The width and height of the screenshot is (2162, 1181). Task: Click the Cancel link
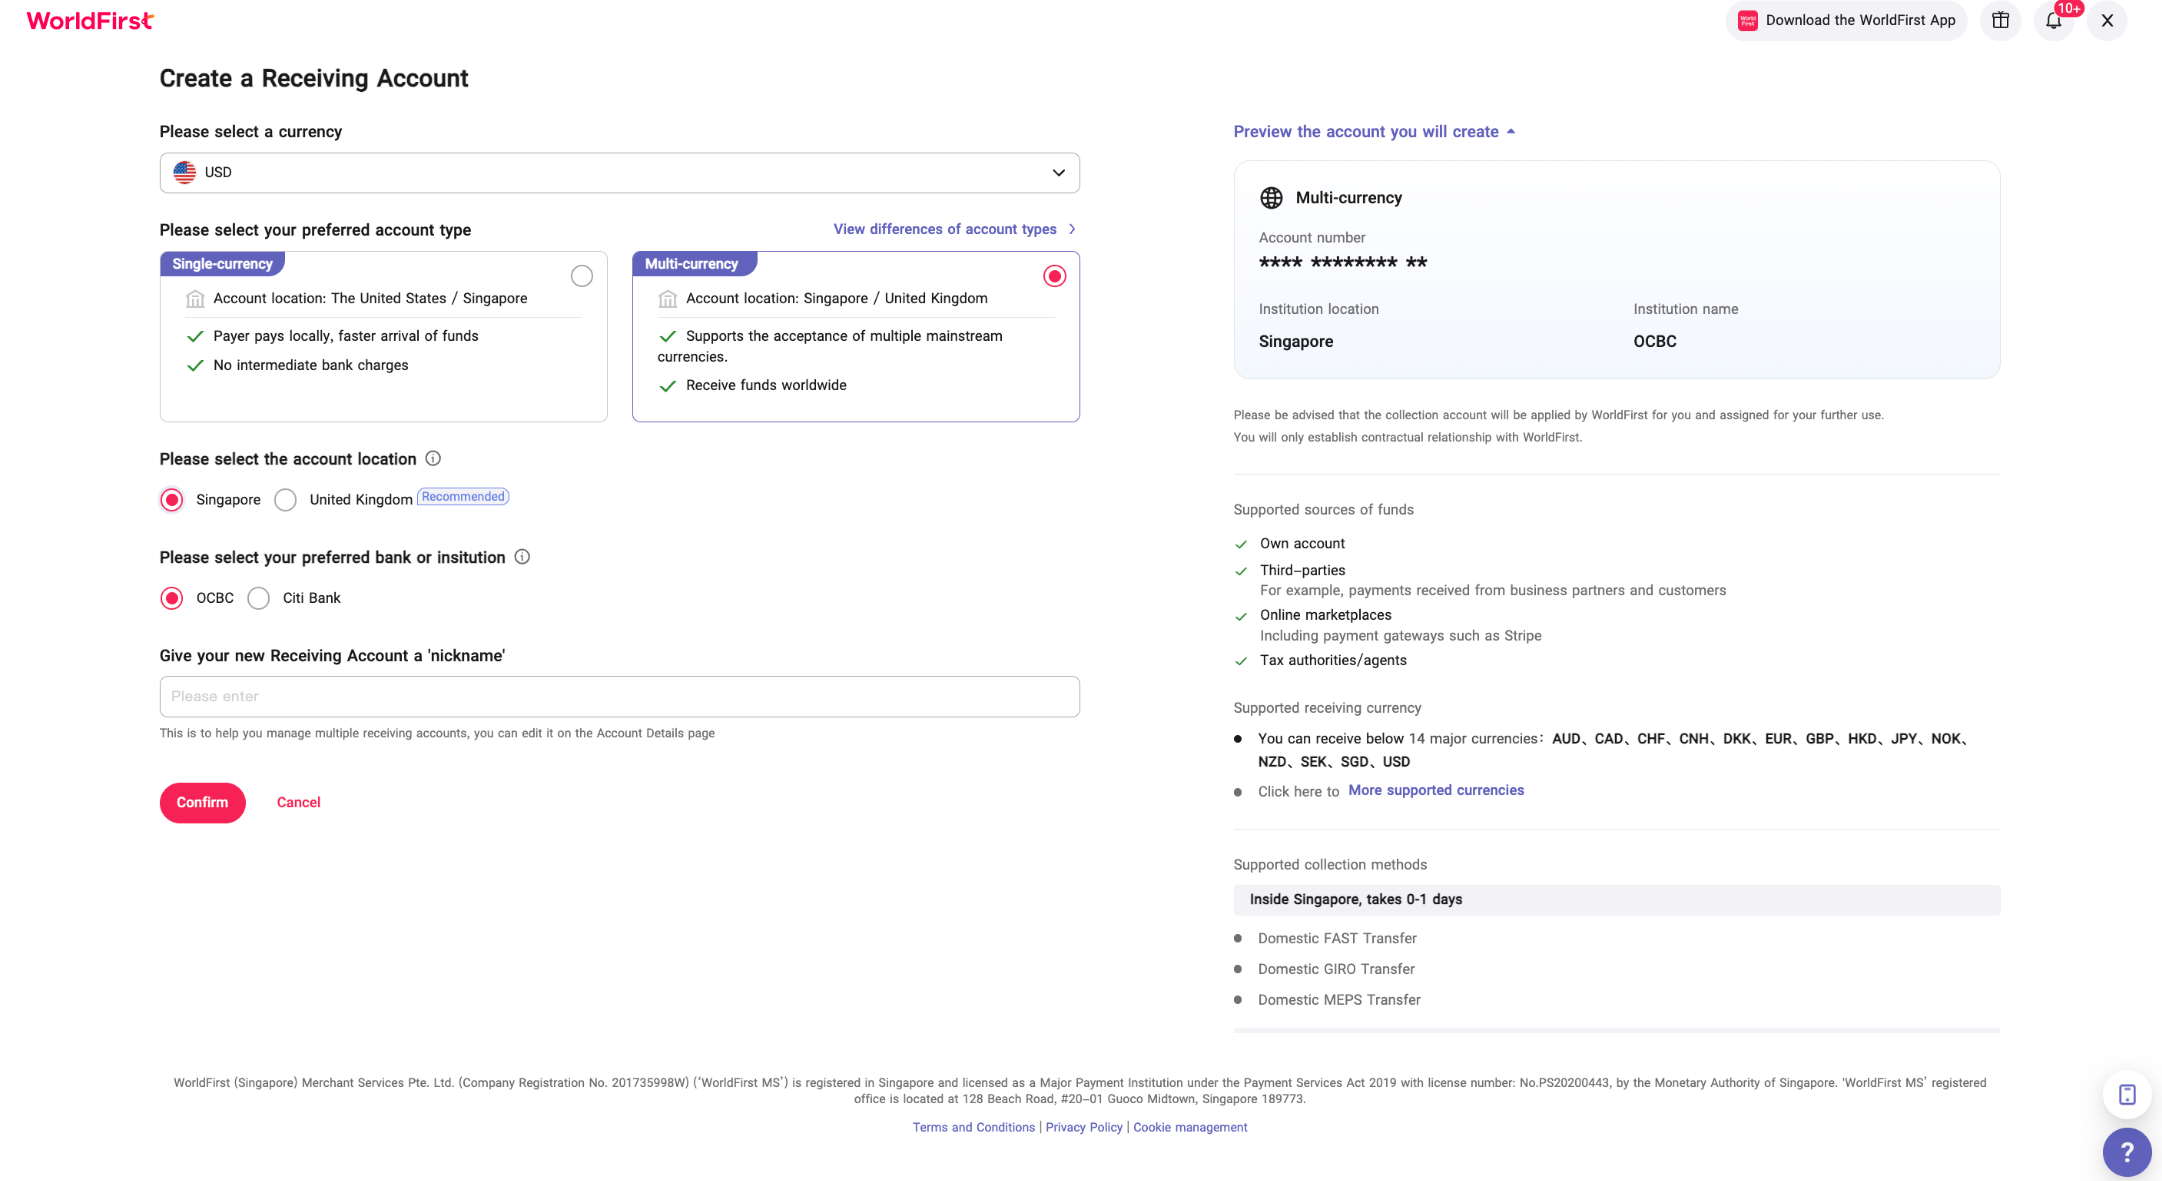[x=298, y=802]
